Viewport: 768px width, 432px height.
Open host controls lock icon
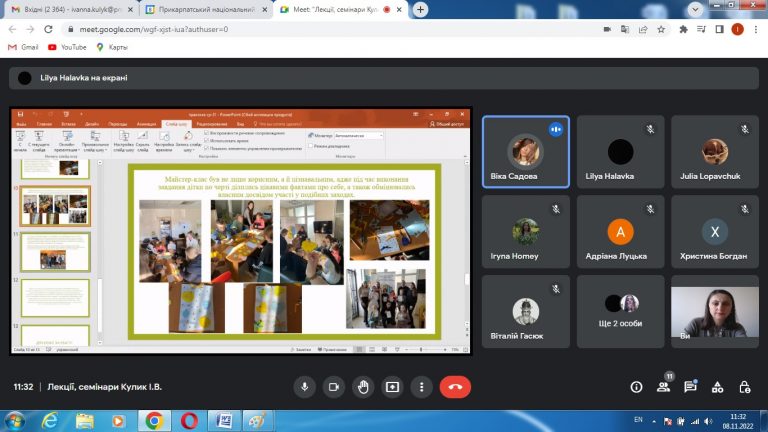pyautogui.click(x=744, y=387)
